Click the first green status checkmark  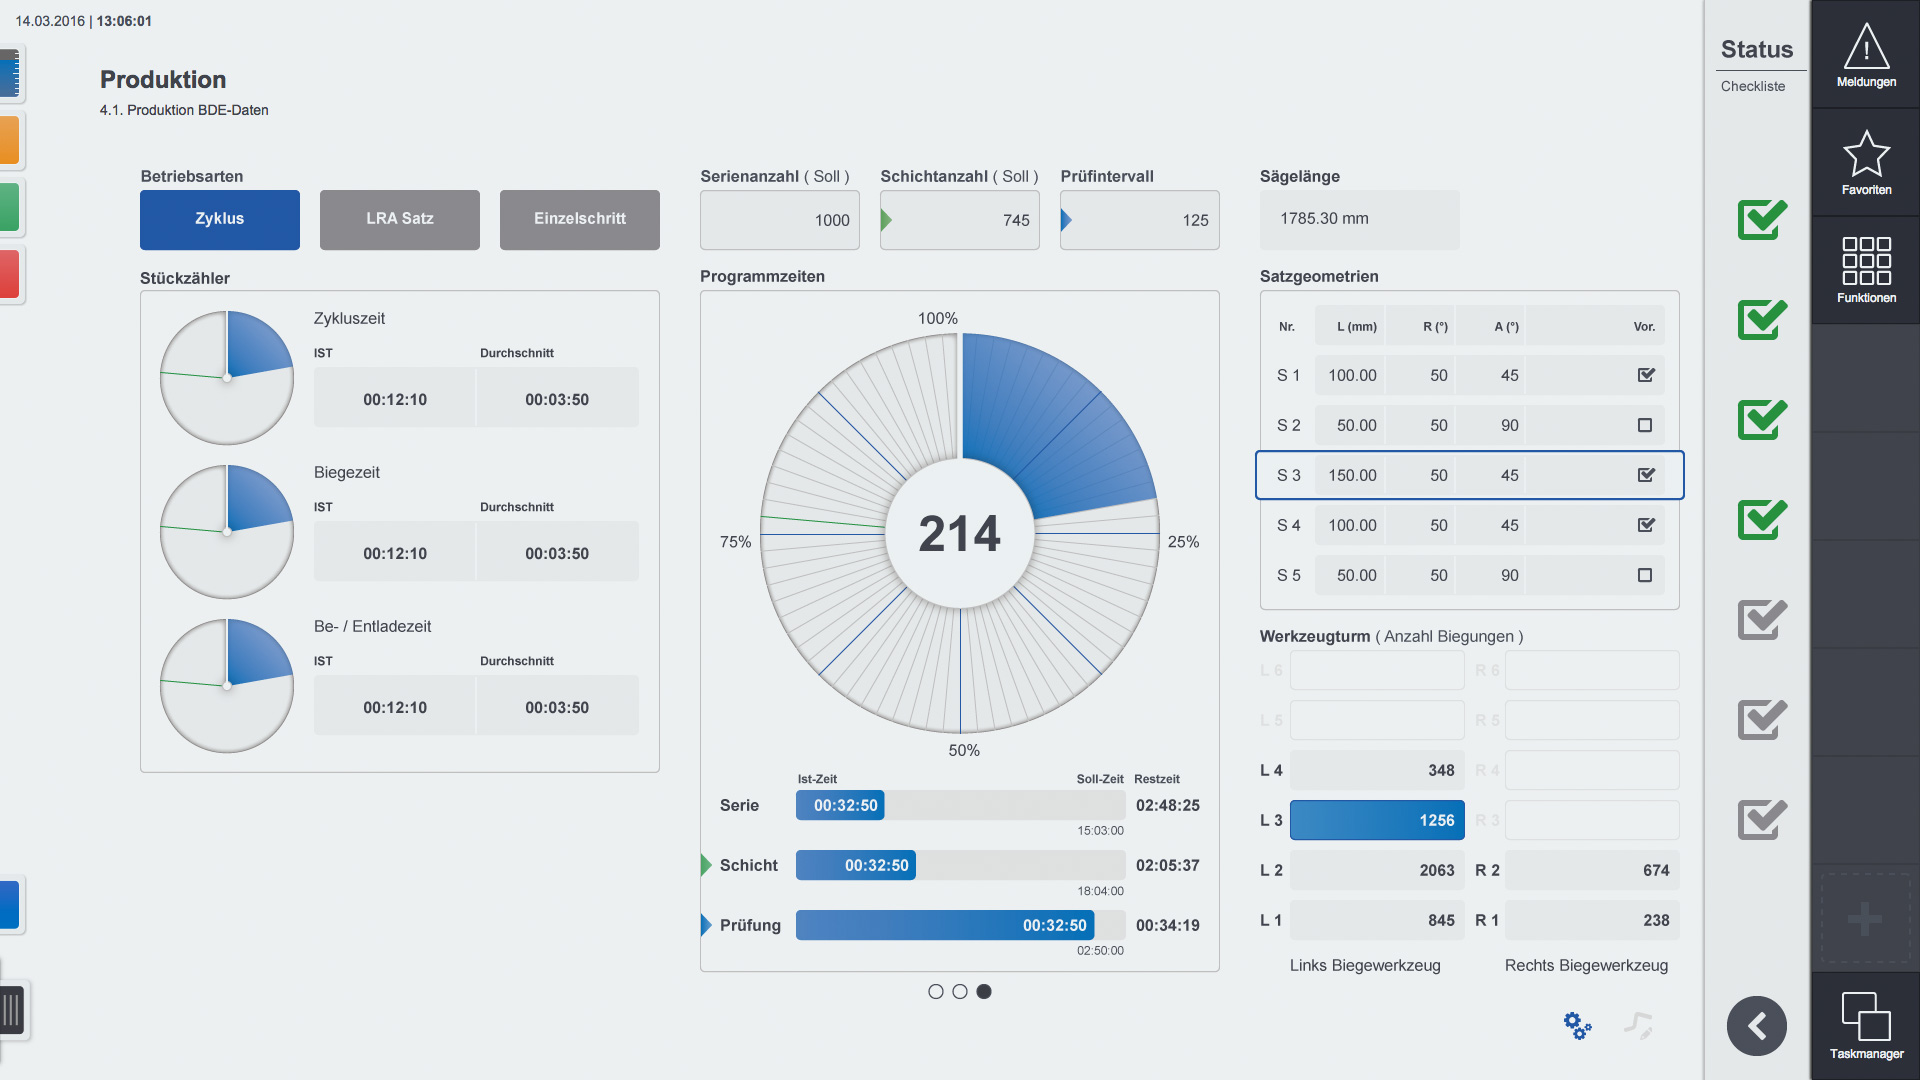(1761, 220)
